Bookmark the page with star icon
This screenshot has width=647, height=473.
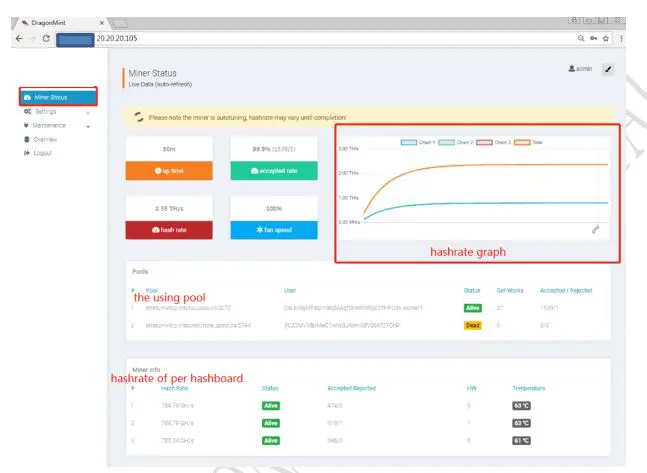click(x=606, y=38)
